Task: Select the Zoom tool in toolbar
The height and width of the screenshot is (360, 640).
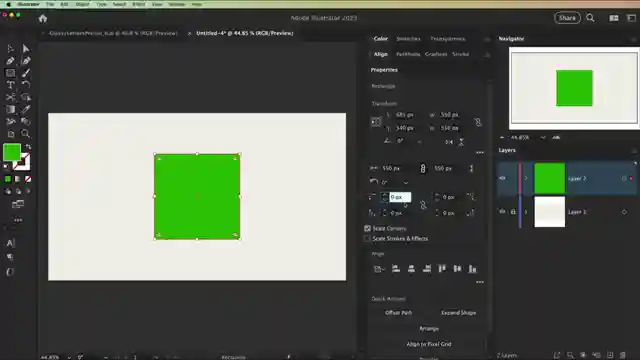Action: click(x=26, y=134)
